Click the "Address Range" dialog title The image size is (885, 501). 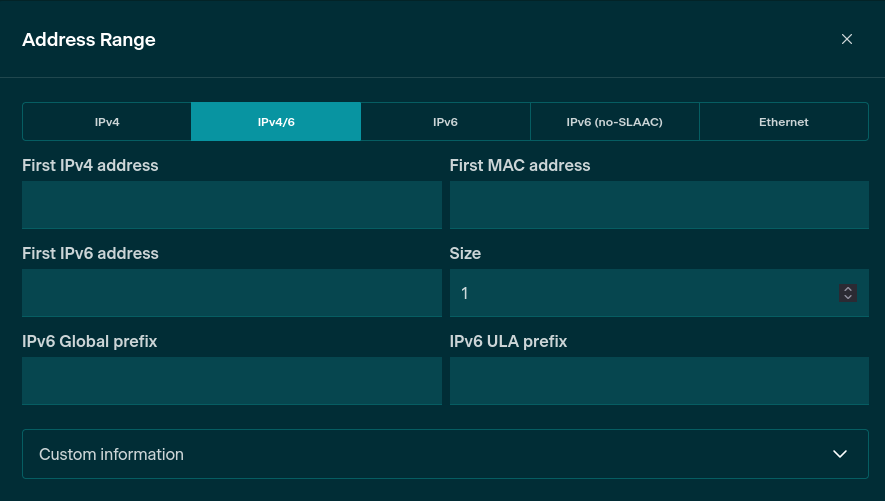coord(88,40)
